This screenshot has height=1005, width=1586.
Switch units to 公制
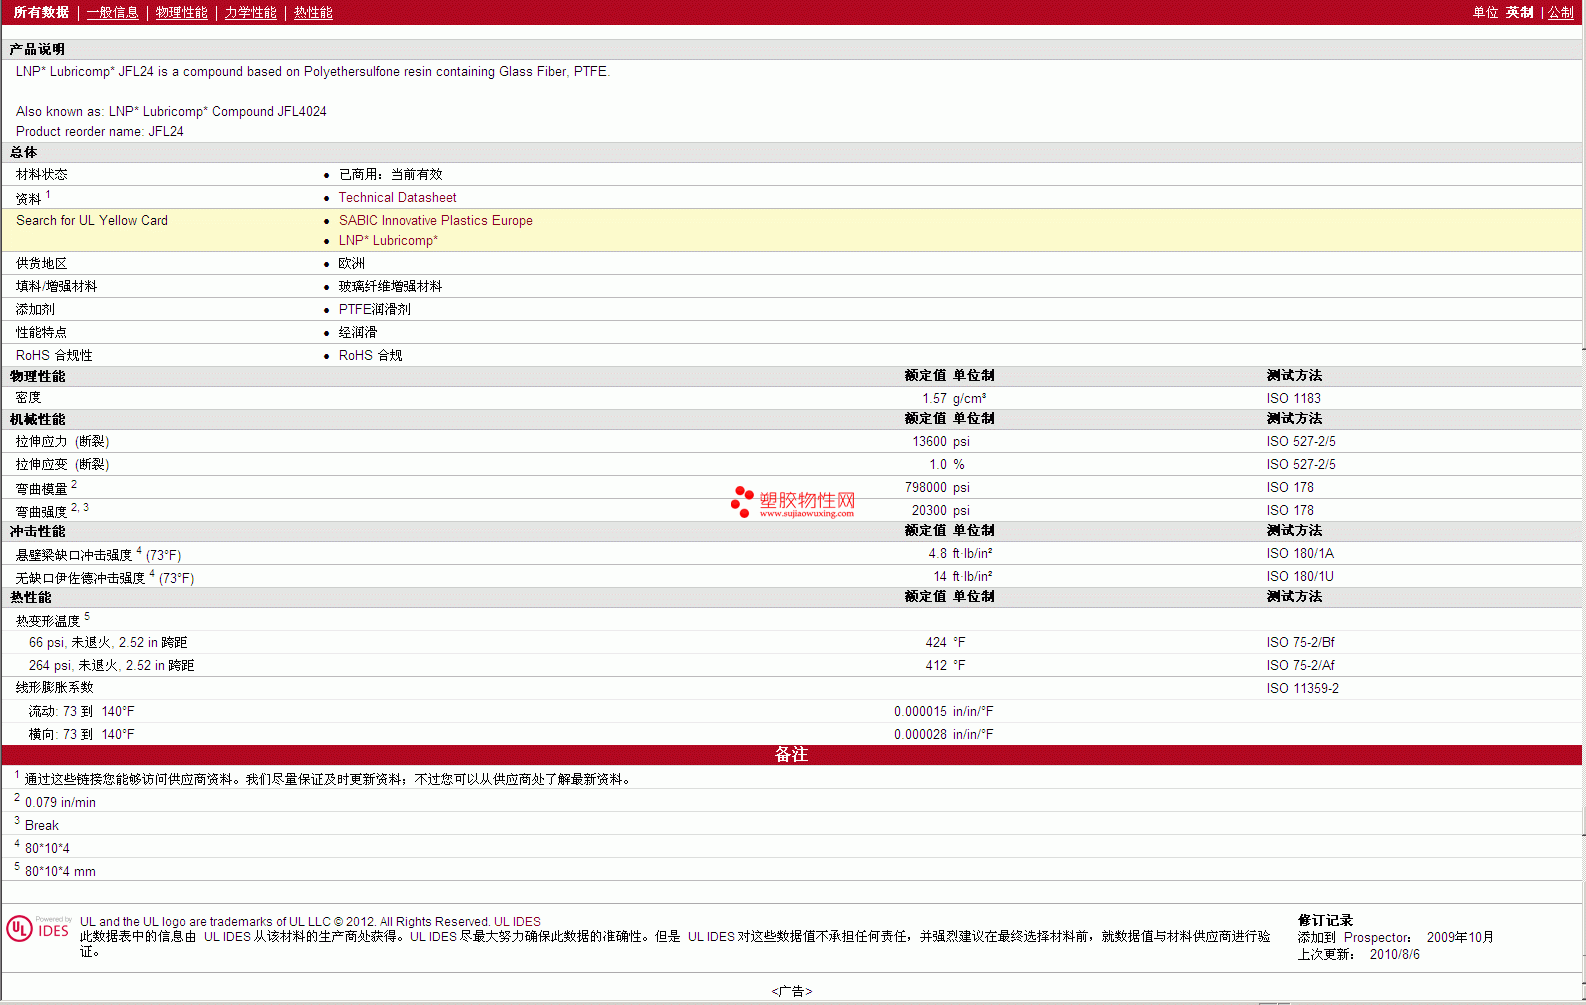point(1560,12)
